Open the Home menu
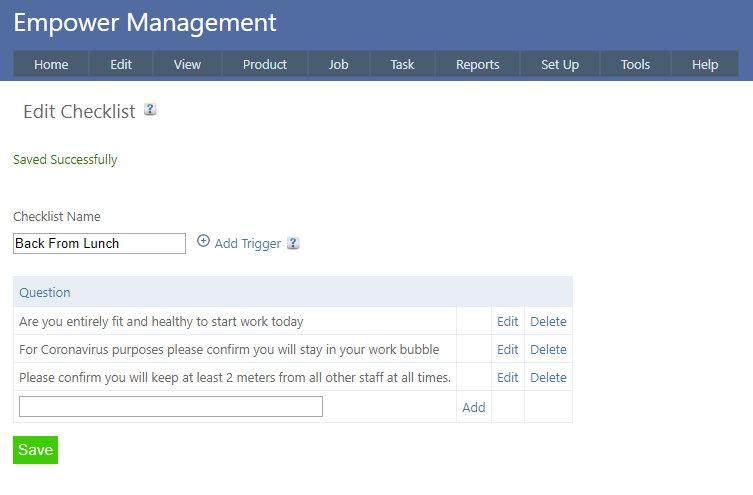 tap(51, 64)
